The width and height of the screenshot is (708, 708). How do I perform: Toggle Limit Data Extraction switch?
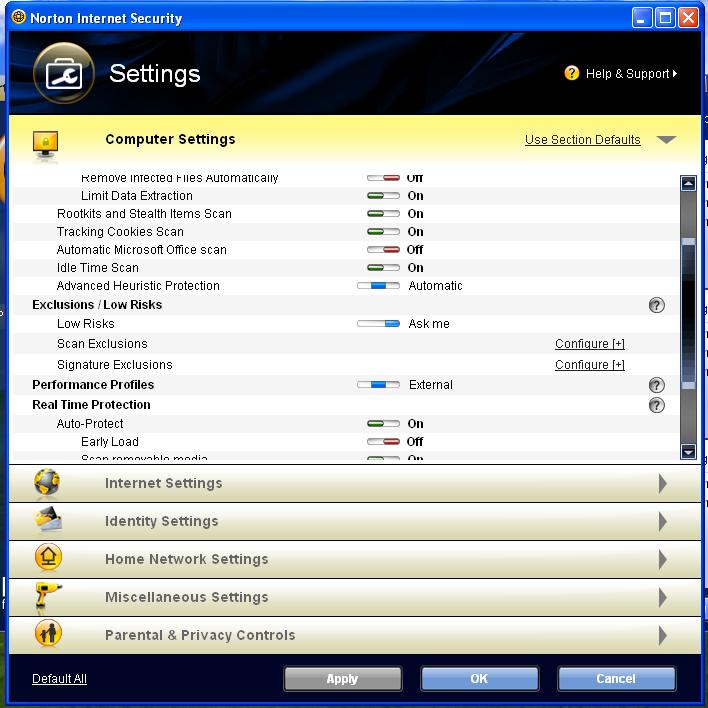coord(383,196)
